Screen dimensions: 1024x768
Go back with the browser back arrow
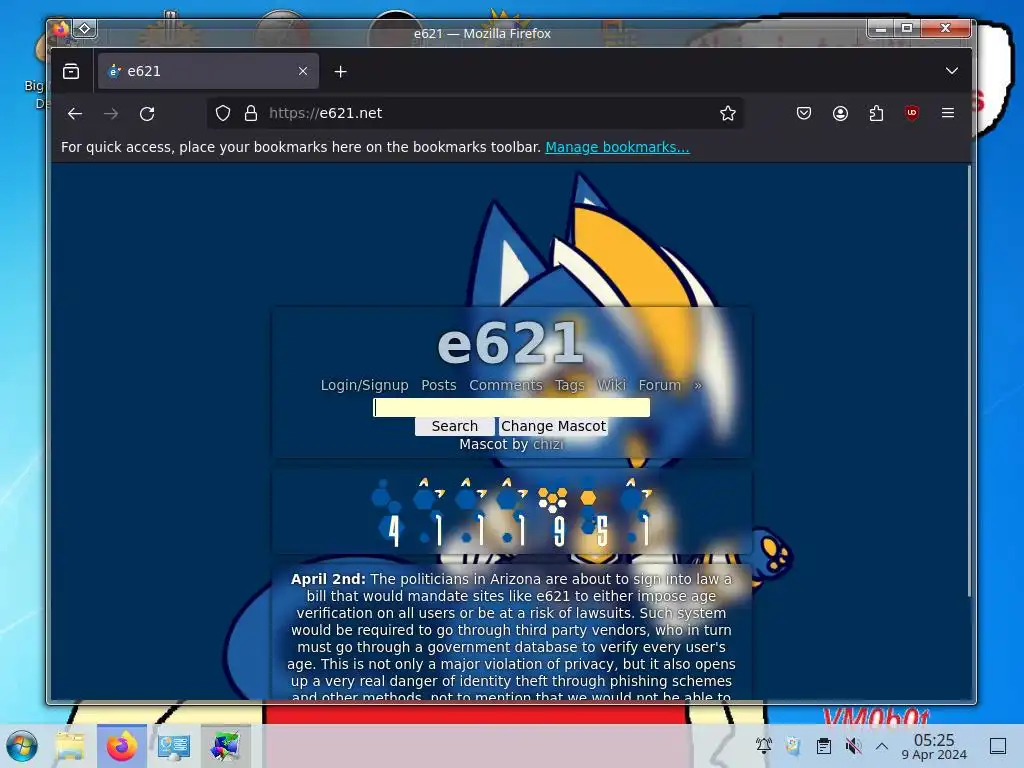point(75,114)
